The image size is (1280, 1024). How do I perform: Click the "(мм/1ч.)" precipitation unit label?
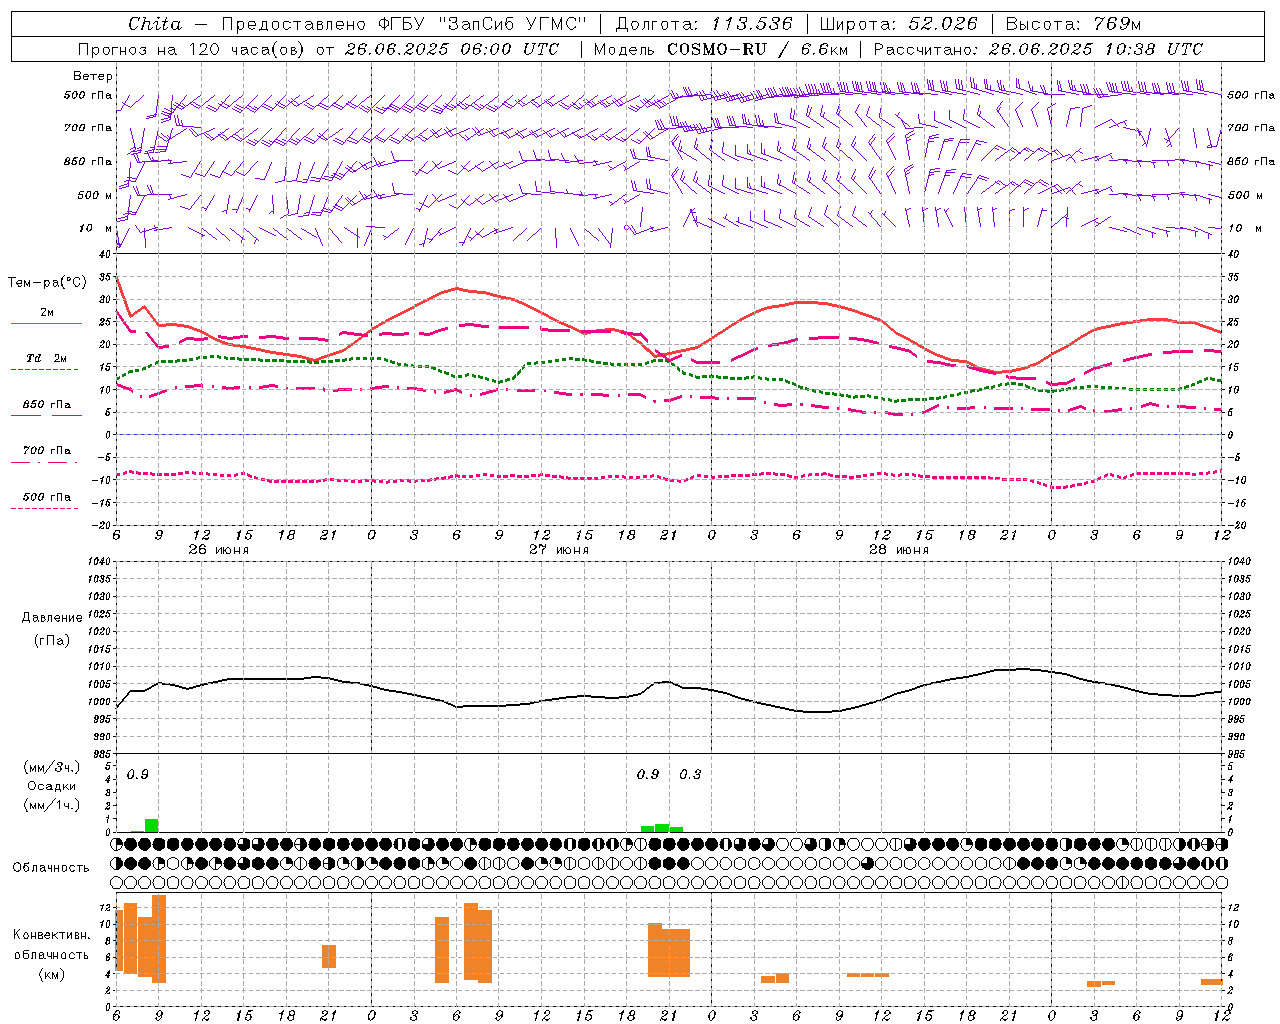[52, 805]
